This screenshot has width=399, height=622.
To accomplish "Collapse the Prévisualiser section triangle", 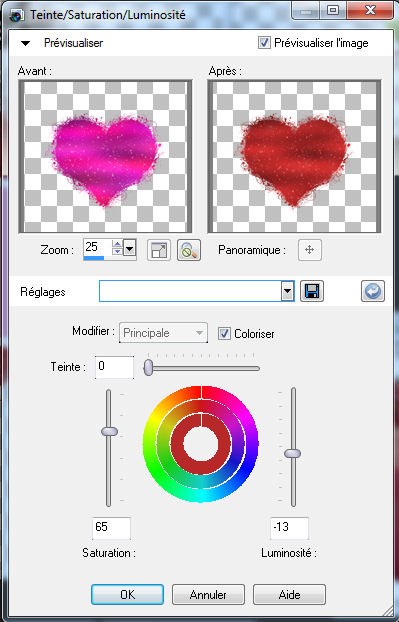I will 25,43.
